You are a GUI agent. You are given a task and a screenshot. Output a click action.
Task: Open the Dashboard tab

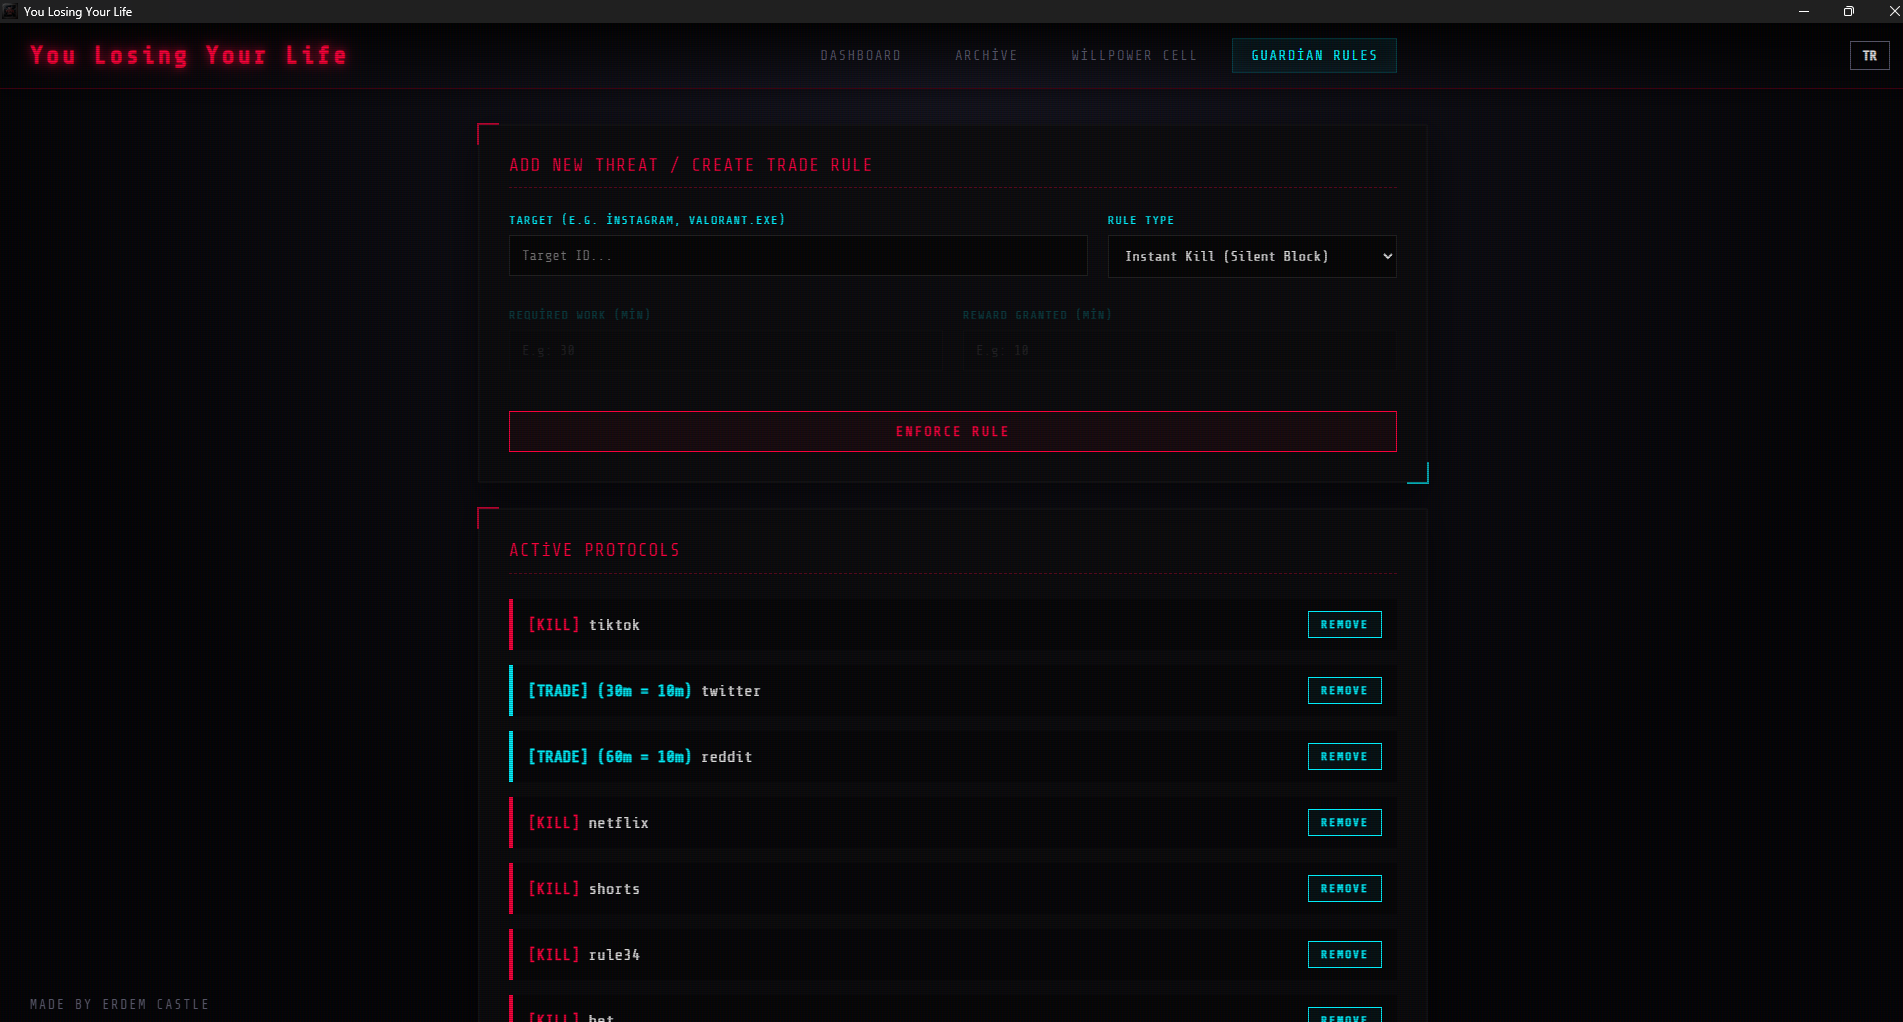860,56
